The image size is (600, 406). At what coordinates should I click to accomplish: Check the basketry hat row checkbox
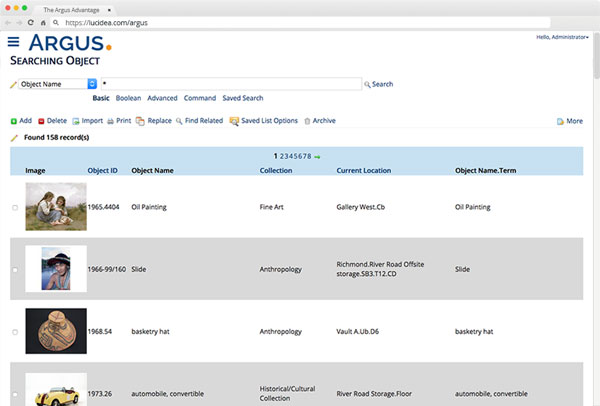coord(14,332)
